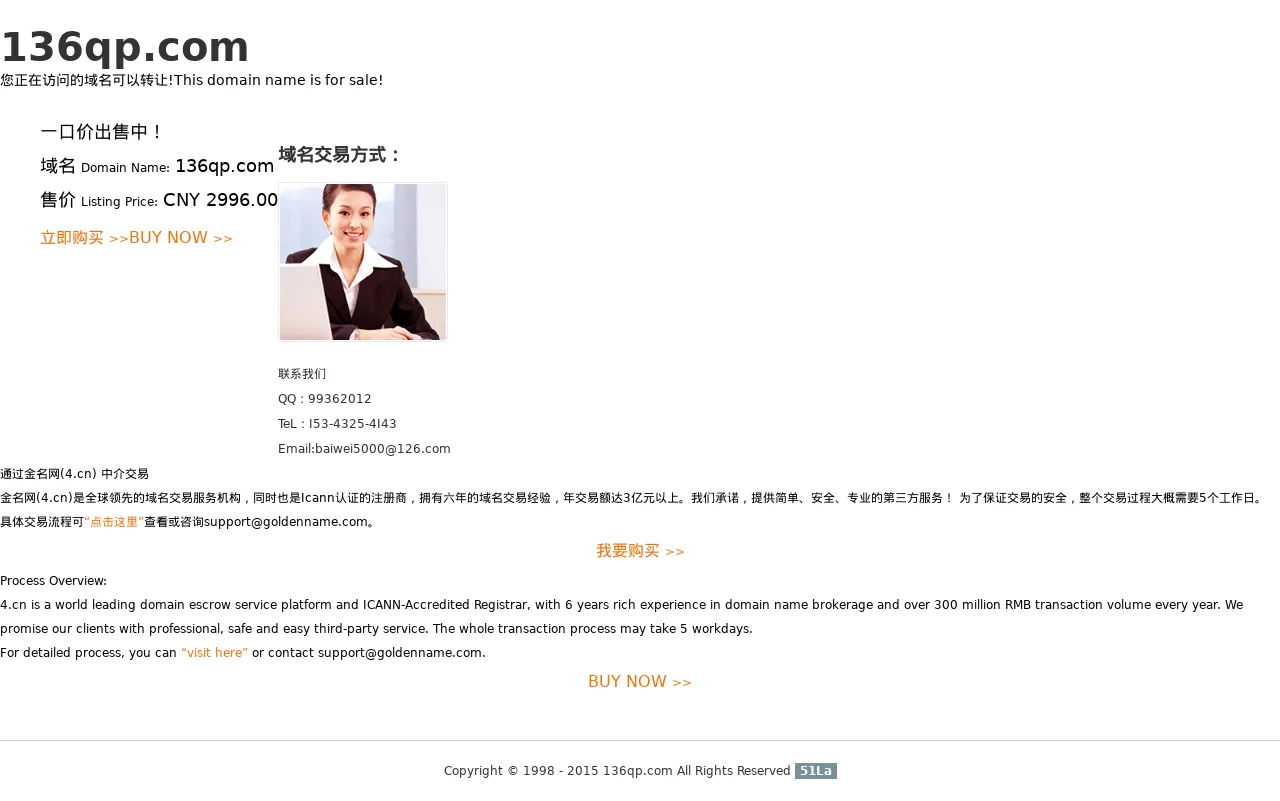Click the Domain Name 136qp.com text
The width and height of the screenshot is (1280, 801).
point(157,166)
